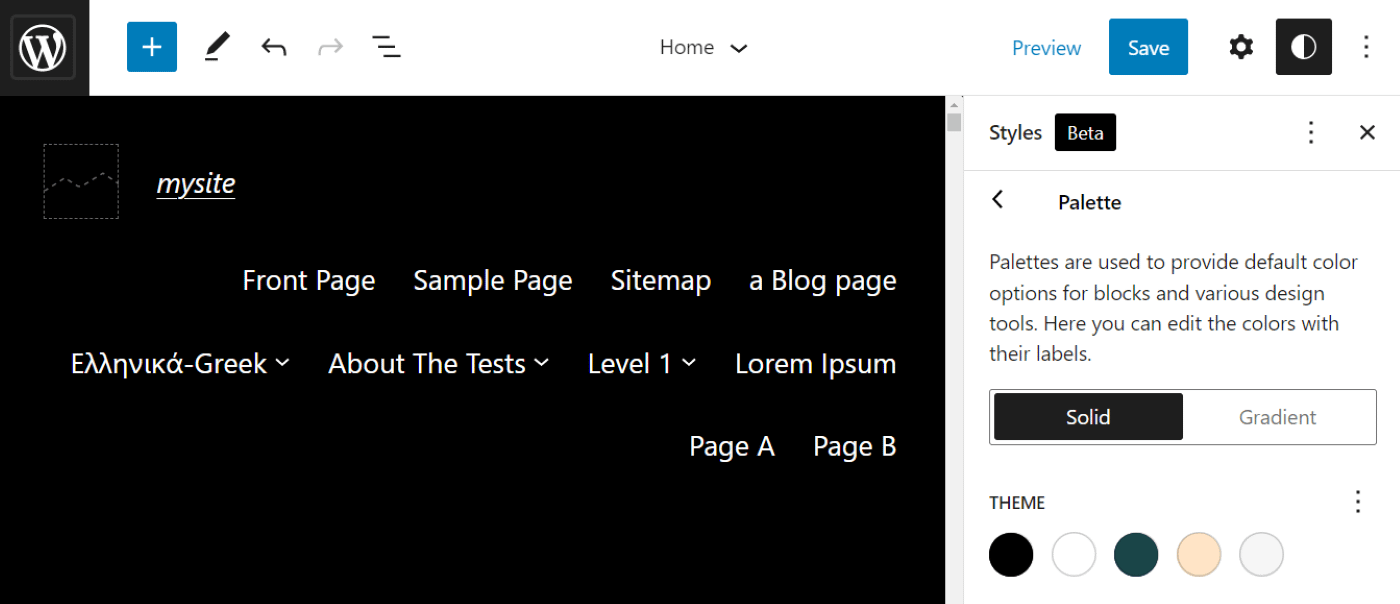
Task: Toggle the Styles half-circle icon
Action: pyautogui.click(x=1304, y=47)
